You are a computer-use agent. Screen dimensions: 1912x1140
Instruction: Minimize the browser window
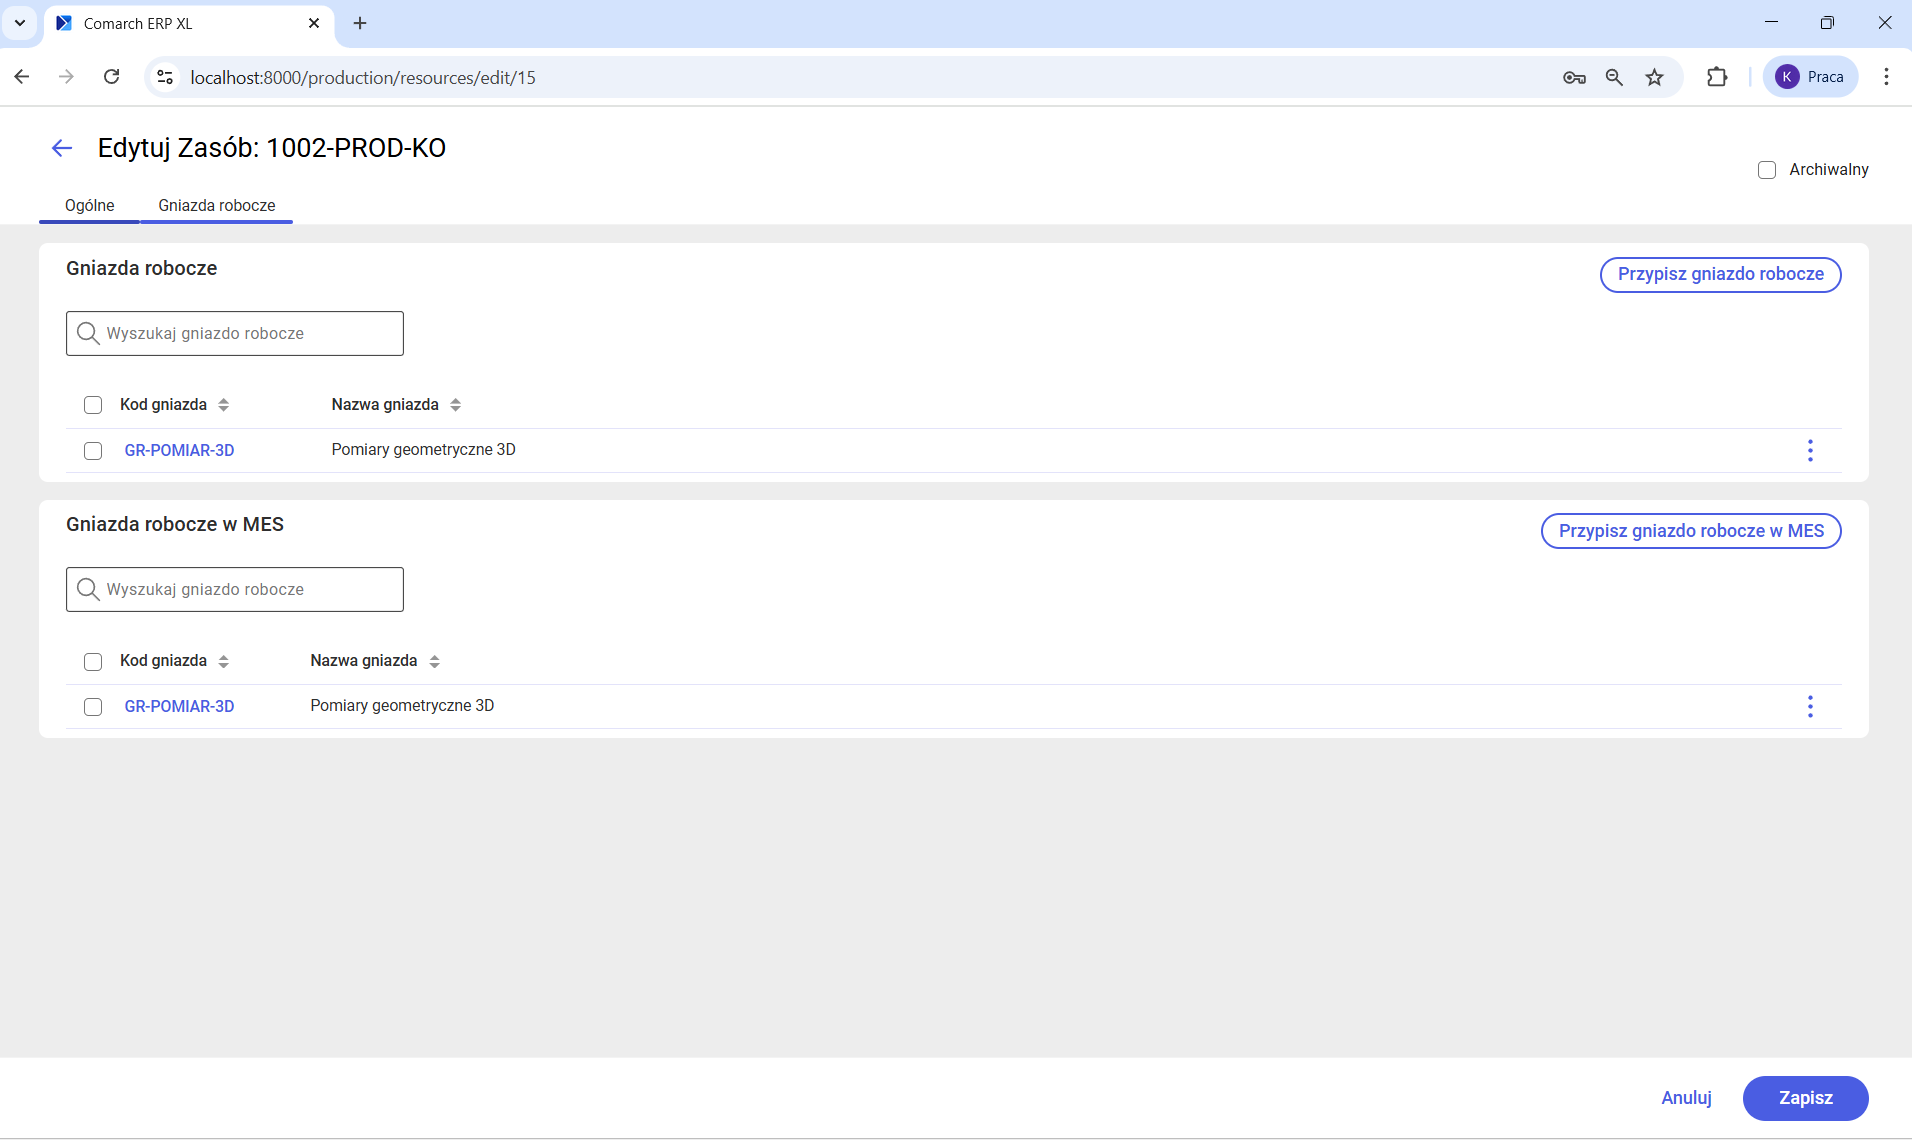[1771, 22]
